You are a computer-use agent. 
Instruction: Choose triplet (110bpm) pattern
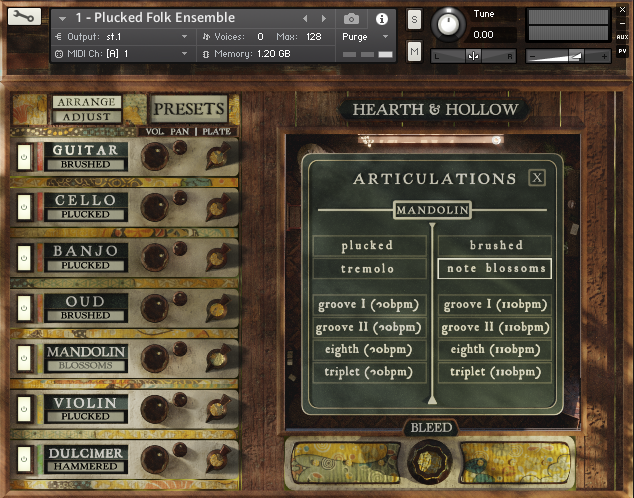click(x=495, y=372)
